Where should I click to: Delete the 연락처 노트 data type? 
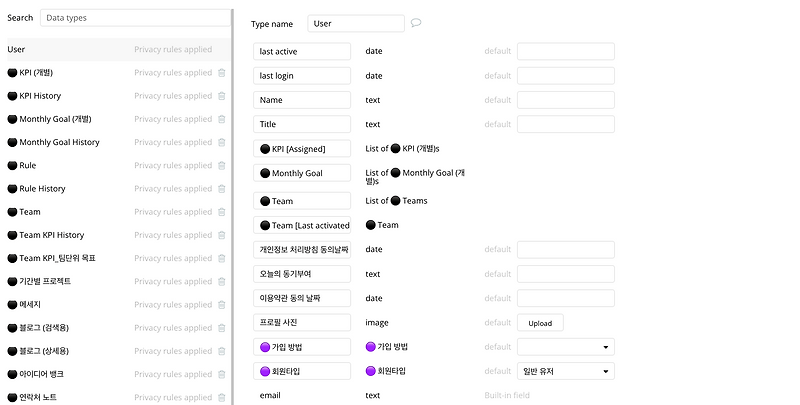coord(221,398)
